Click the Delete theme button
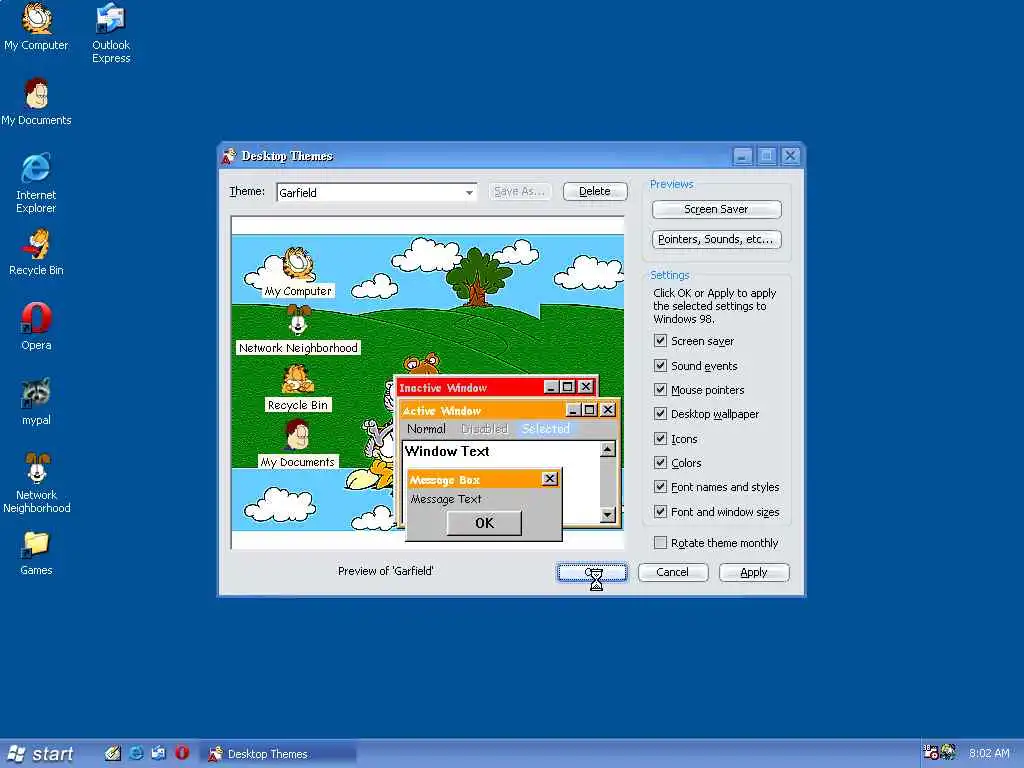Screen dimensions: 1024x768 tap(595, 191)
